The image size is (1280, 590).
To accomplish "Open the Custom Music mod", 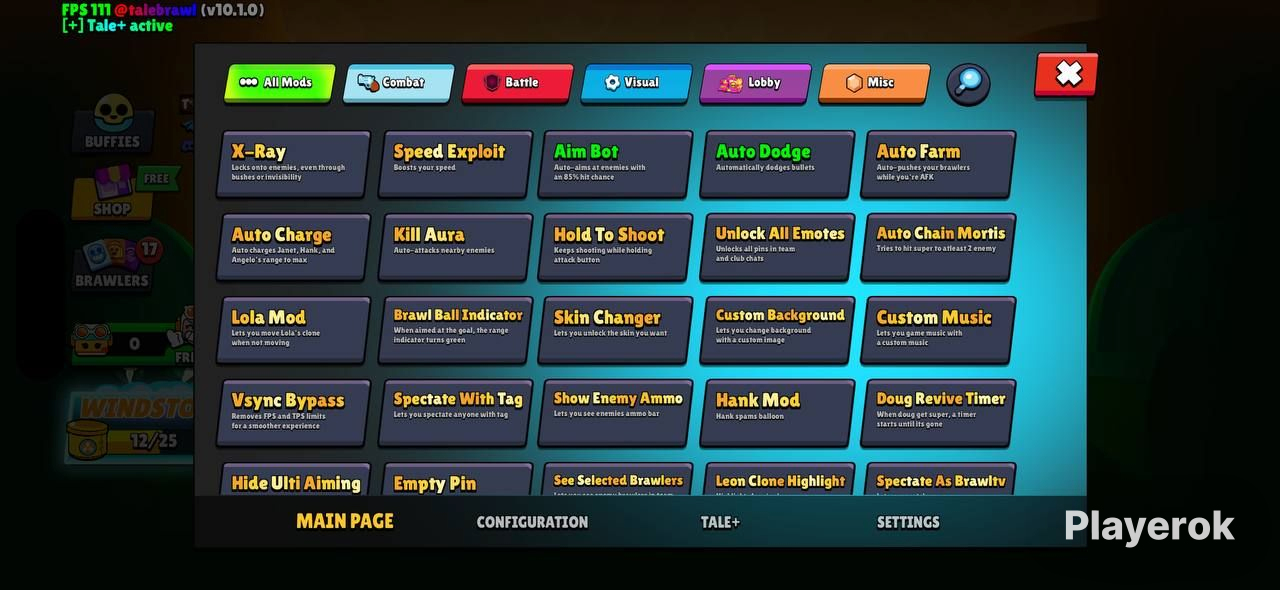I will 938,330.
